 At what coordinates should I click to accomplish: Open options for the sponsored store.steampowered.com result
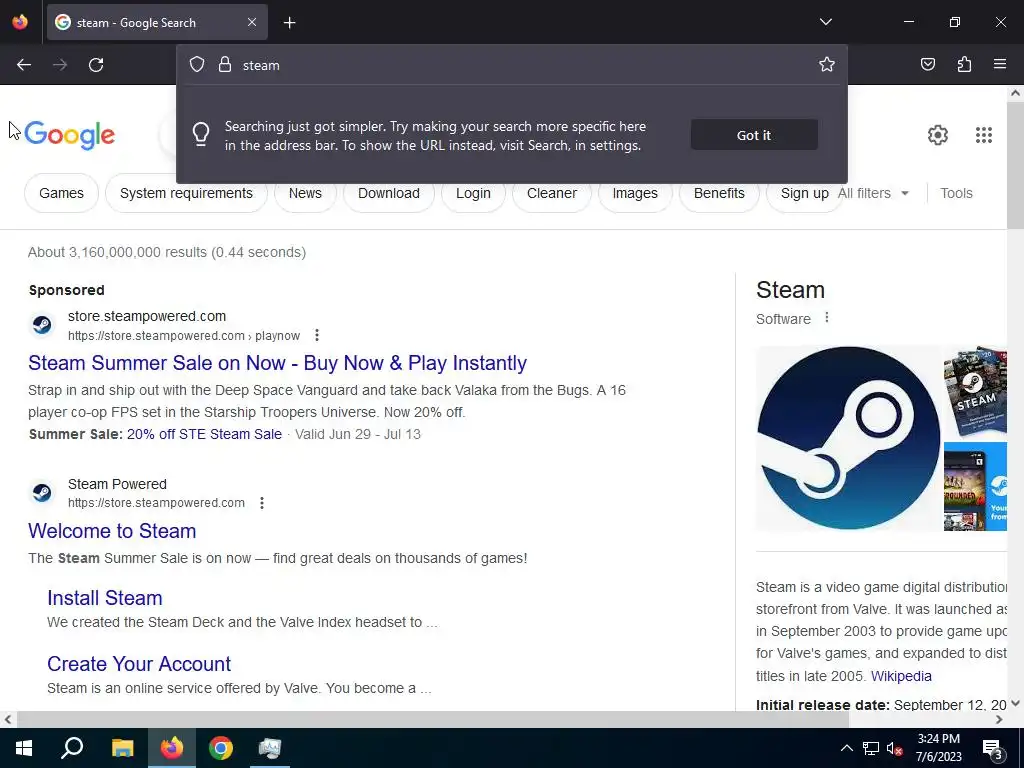pyautogui.click(x=317, y=335)
